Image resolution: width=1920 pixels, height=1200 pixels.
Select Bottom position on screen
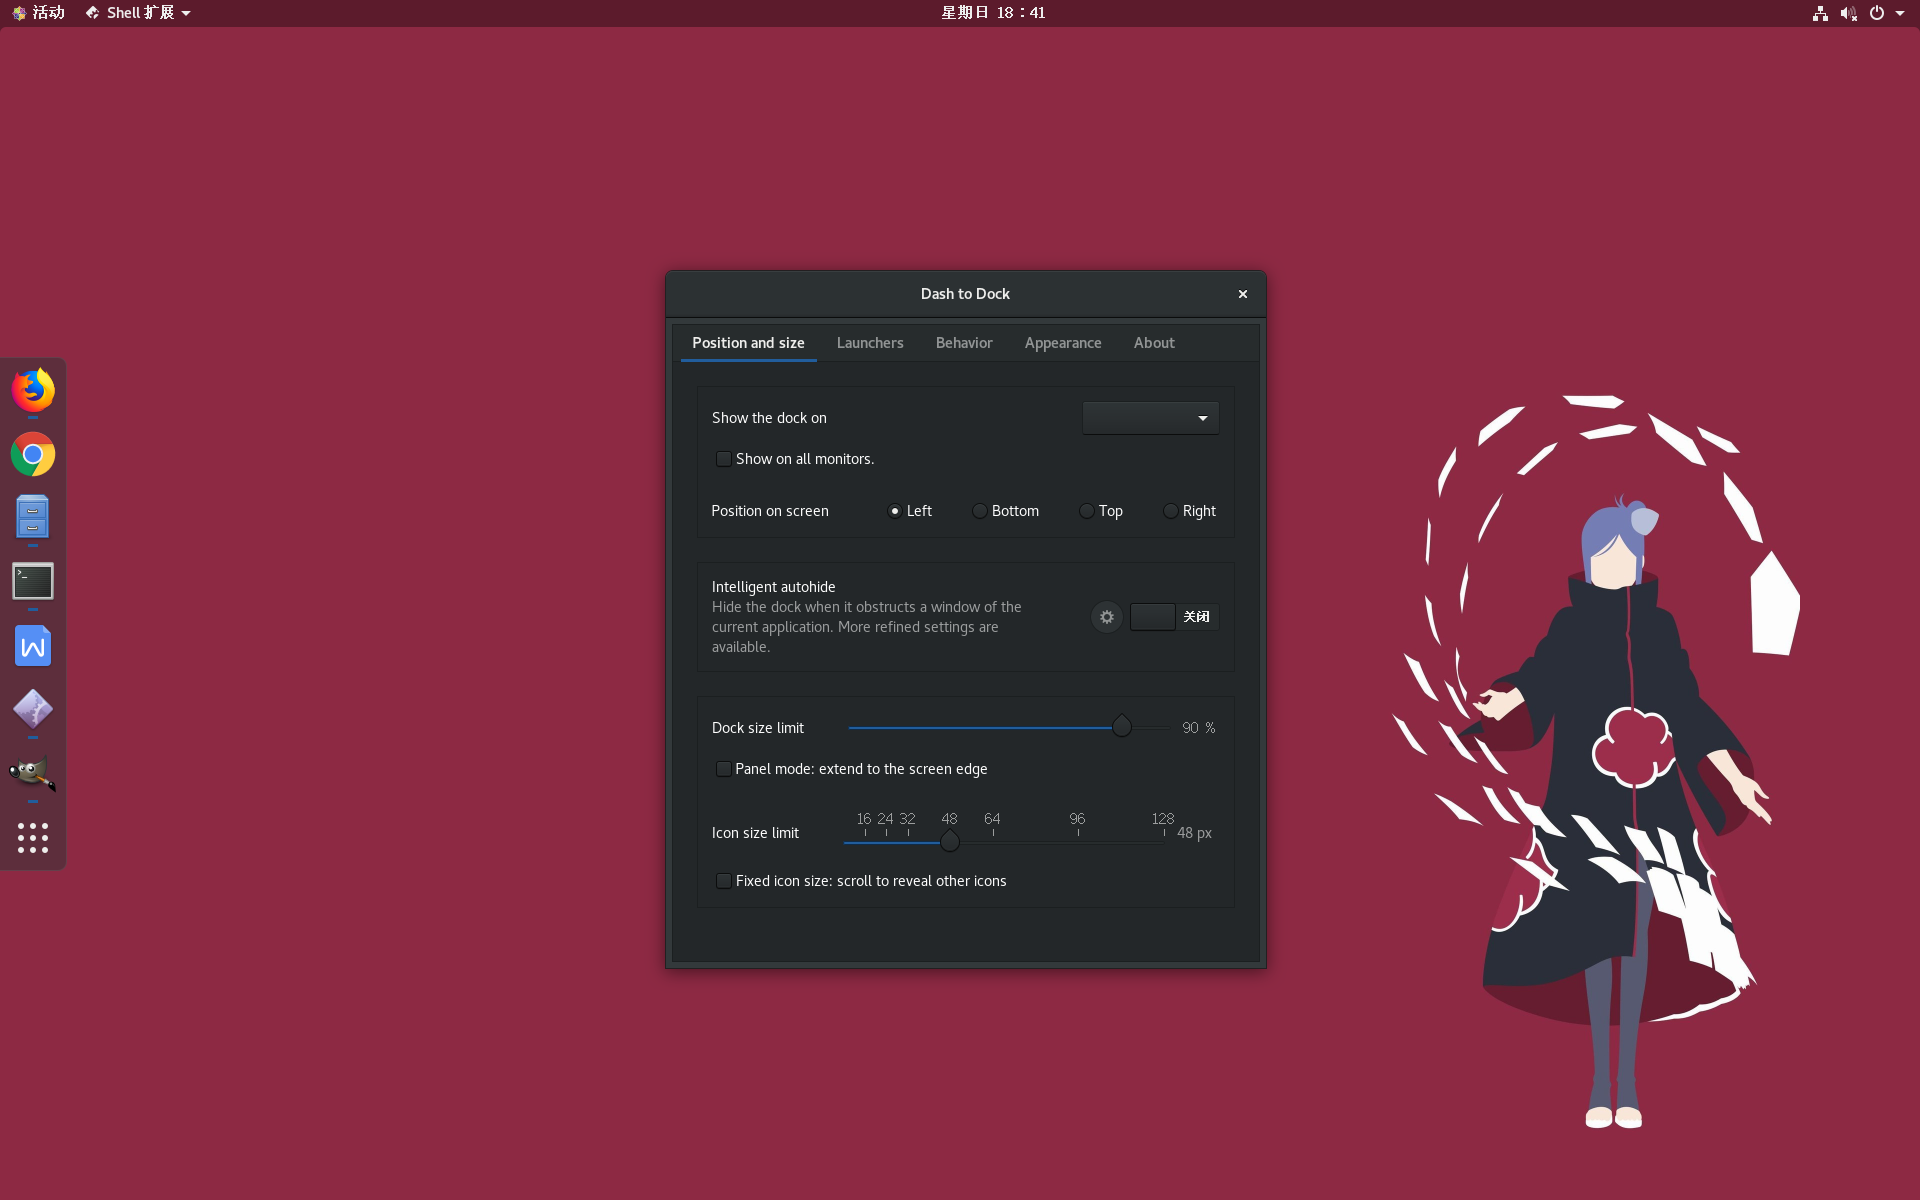[x=980, y=511]
